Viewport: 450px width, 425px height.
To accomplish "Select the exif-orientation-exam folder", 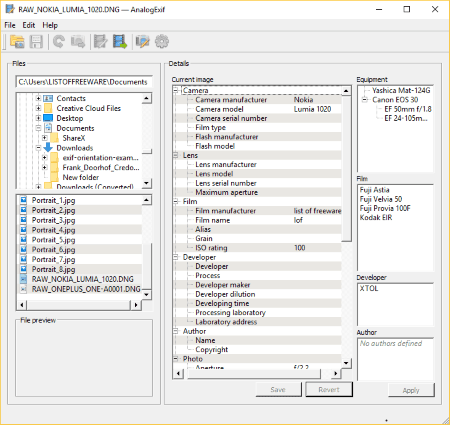I will click(100, 157).
